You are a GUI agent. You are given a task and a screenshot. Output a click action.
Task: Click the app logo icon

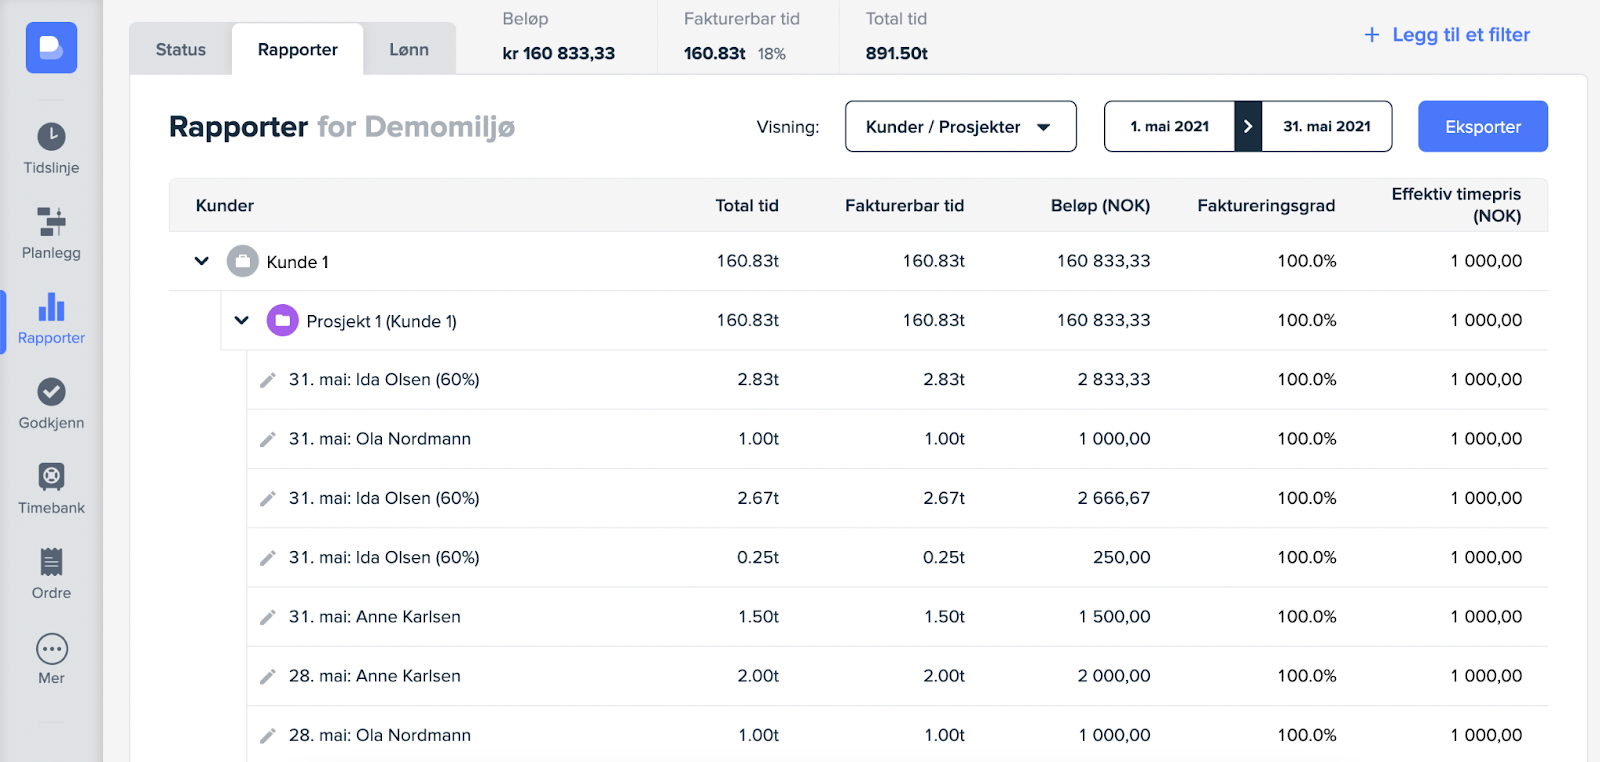pyautogui.click(x=51, y=47)
